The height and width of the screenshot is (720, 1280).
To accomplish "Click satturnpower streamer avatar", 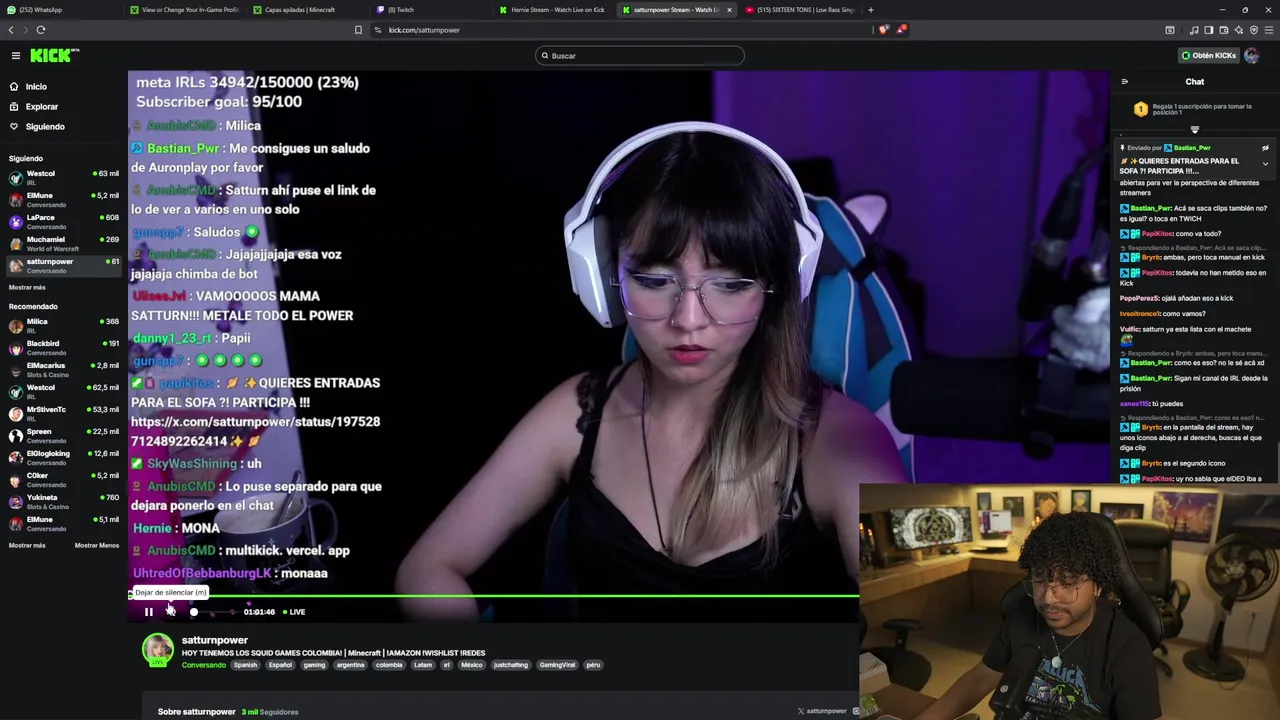I will [157, 650].
